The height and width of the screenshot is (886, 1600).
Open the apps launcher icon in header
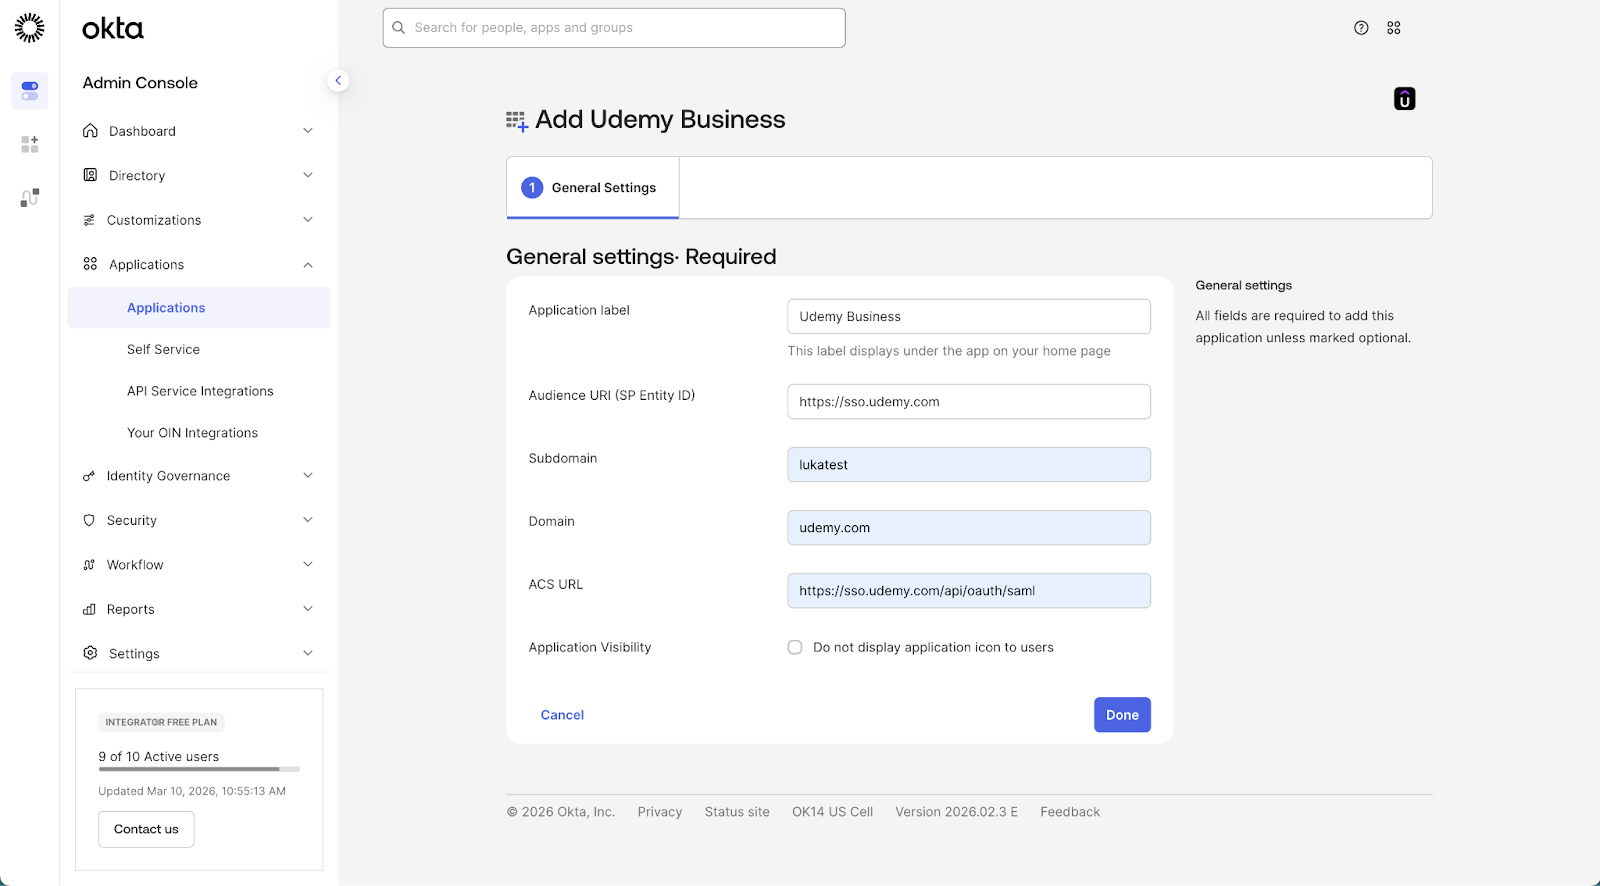[1394, 28]
